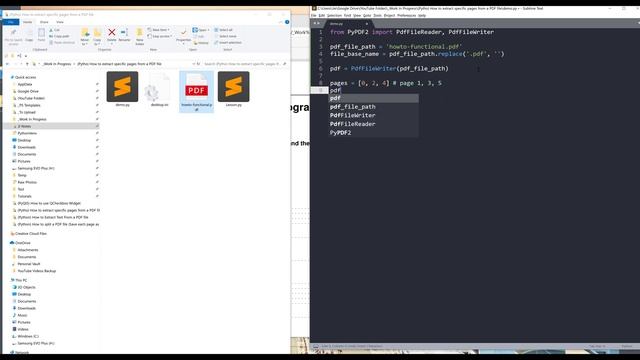Switch to the View ribbon tab
640x360 pixels.
pyautogui.click(x=60, y=22)
